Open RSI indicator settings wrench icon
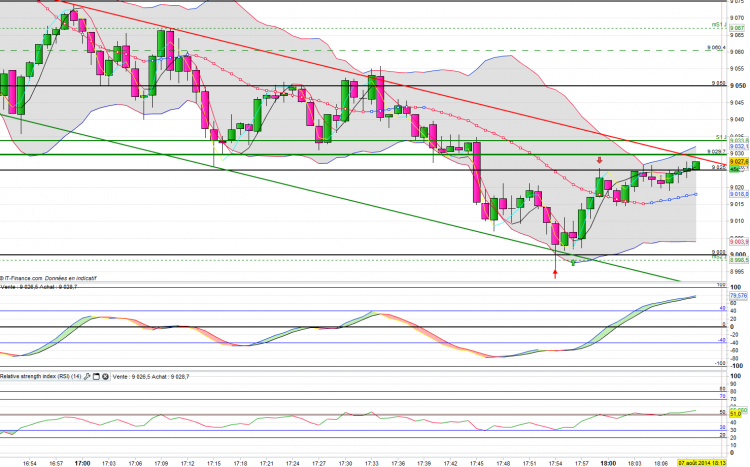 tap(87, 377)
